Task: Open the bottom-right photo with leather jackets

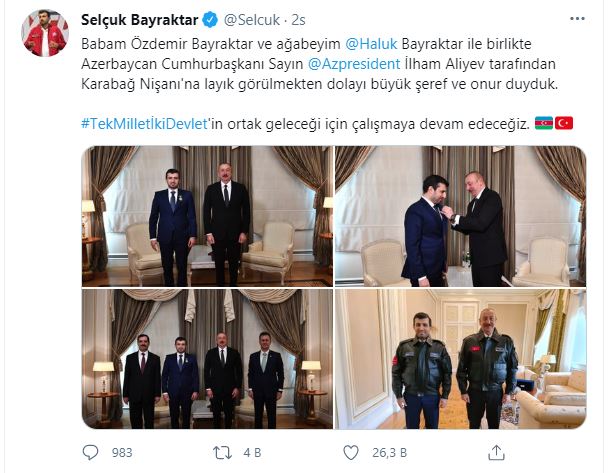Action: point(460,359)
